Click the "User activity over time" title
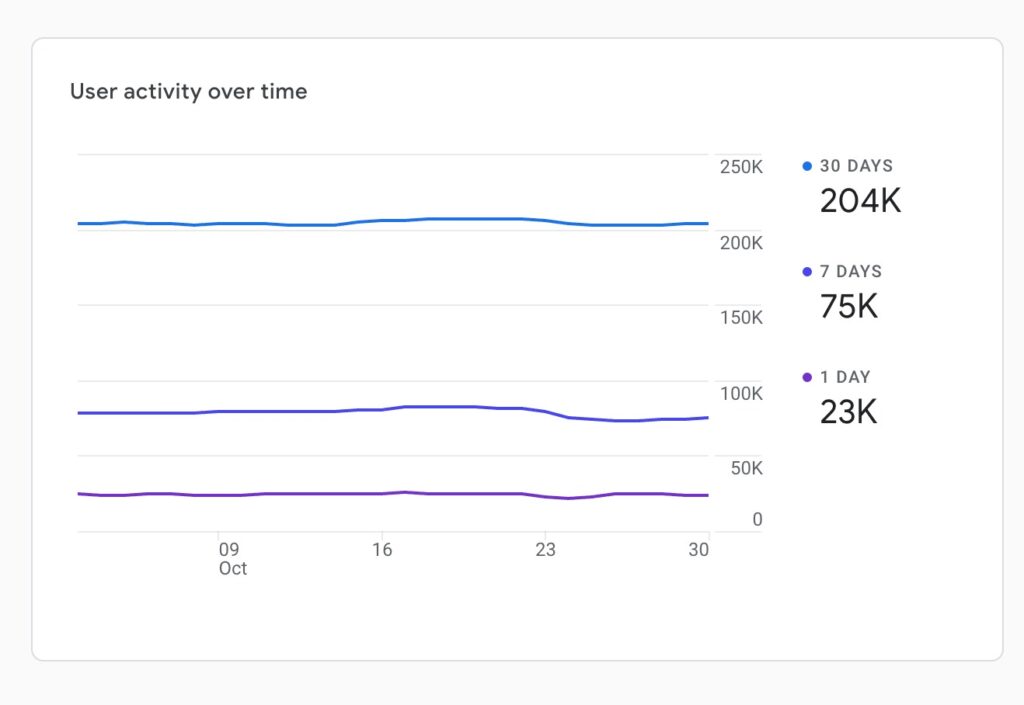 click(188, 92)
